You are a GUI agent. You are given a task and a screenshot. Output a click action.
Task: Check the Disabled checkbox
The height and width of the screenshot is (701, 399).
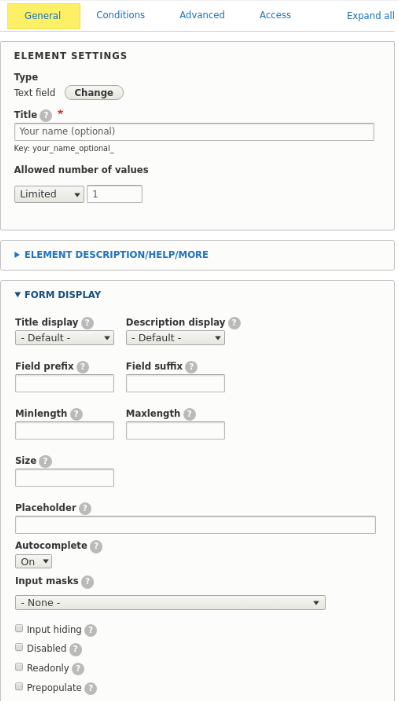point(19,647)
